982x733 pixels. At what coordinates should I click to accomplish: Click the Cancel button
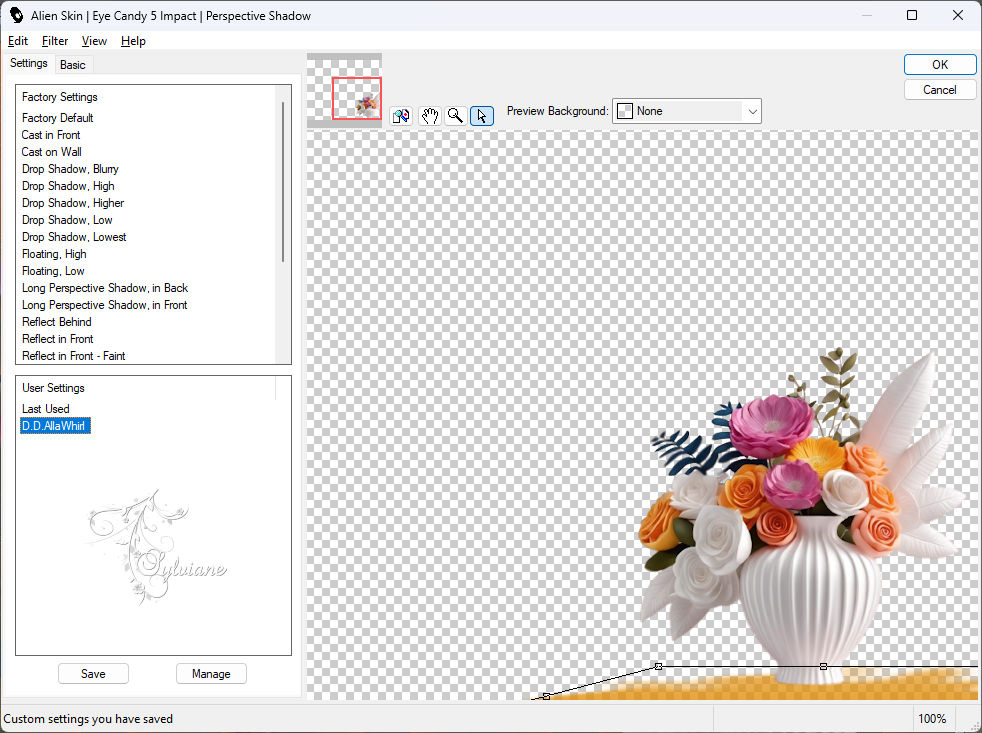tap(939, 90)
